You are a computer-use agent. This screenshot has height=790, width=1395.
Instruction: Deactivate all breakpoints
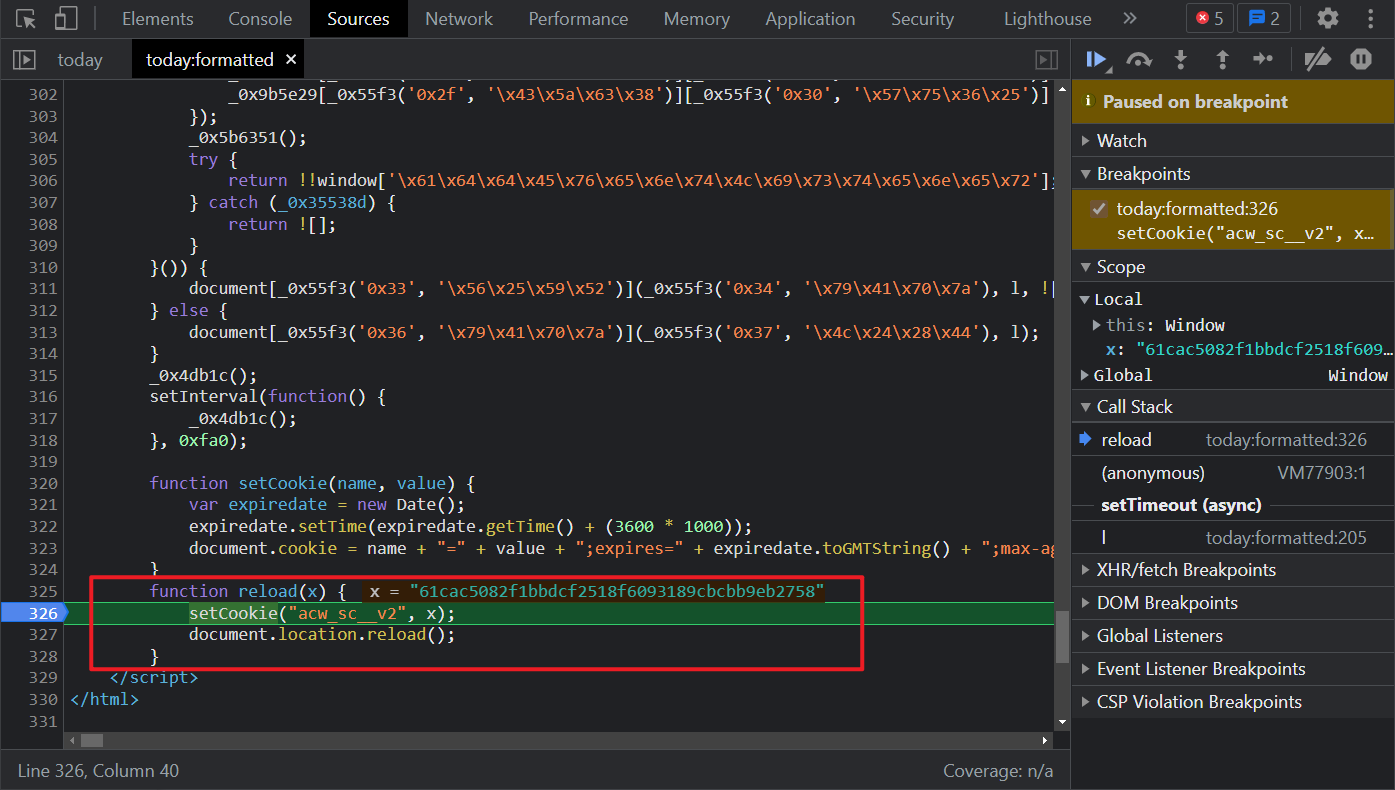pos(1317,60)
